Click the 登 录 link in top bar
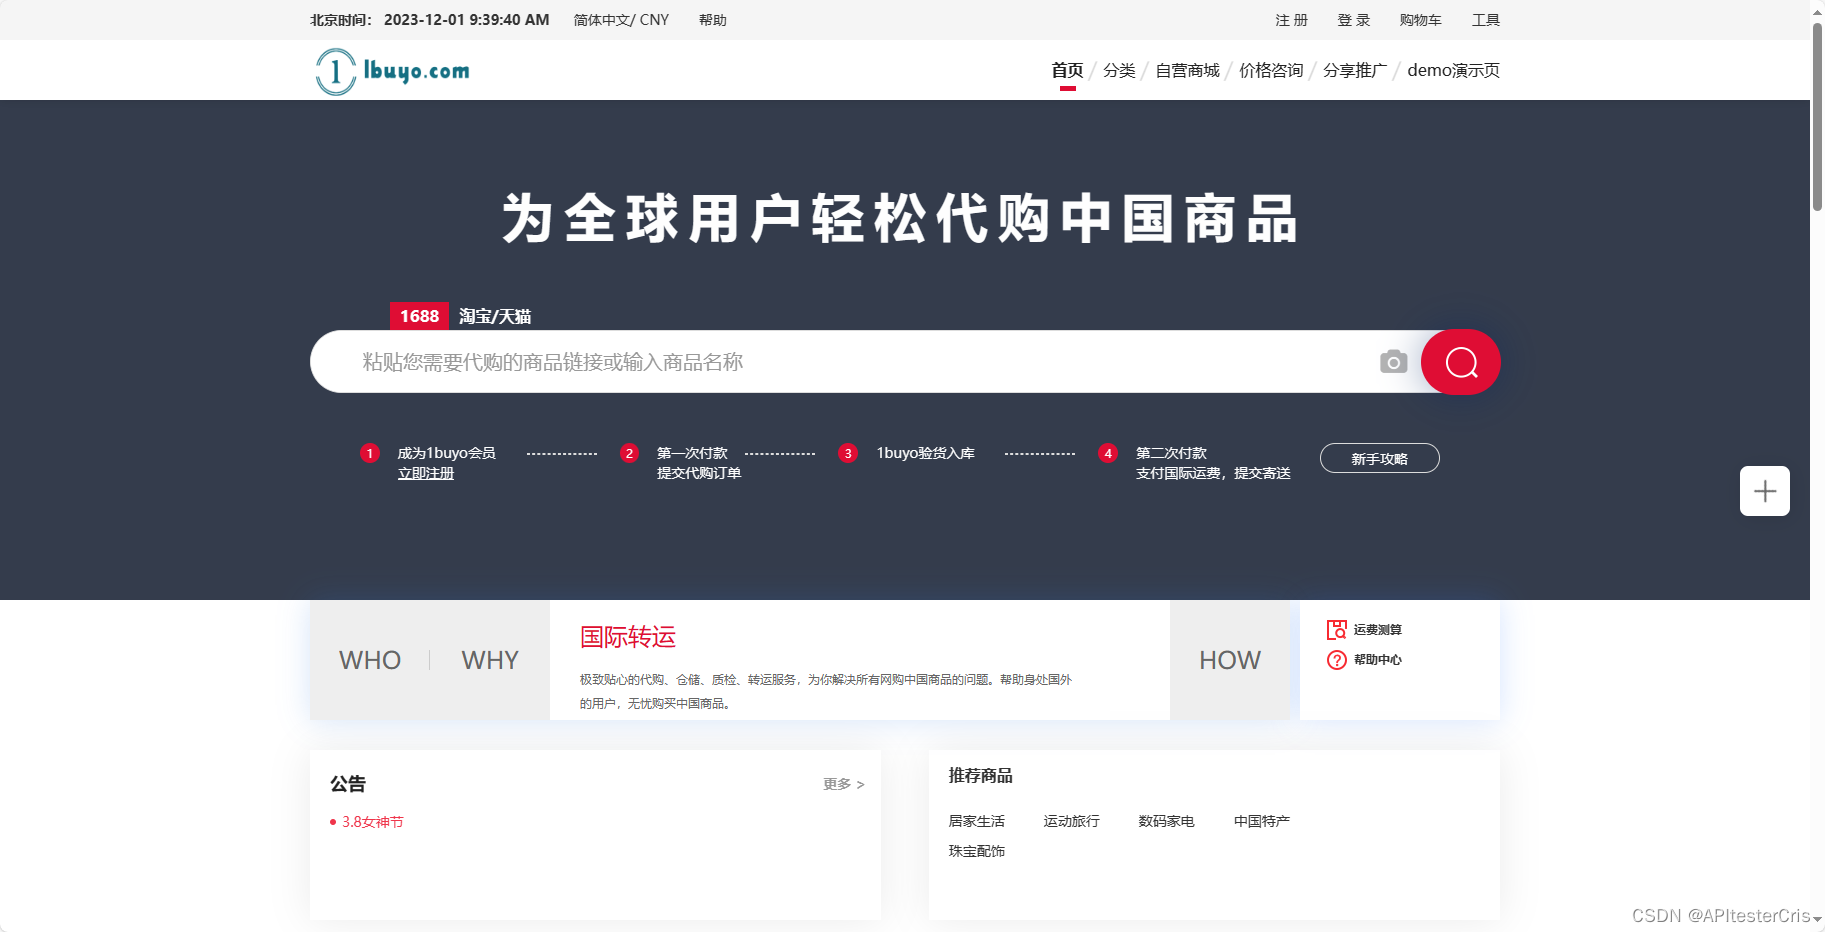The width and height of the screenshot is (1825, 932). (1353, 20)
